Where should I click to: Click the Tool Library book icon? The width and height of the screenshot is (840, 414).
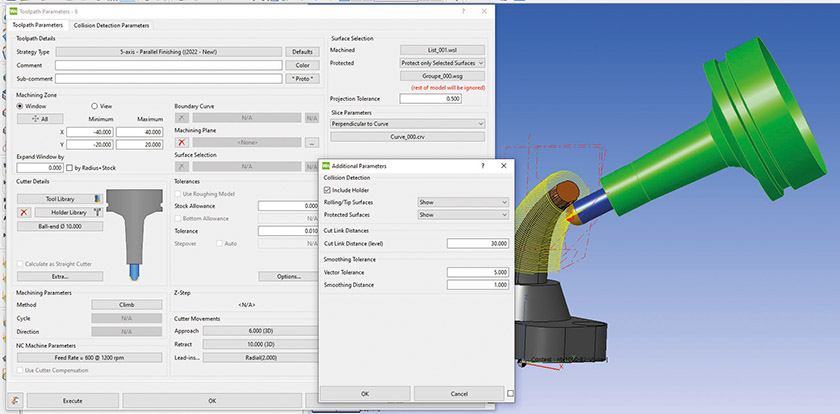point(98,199)
